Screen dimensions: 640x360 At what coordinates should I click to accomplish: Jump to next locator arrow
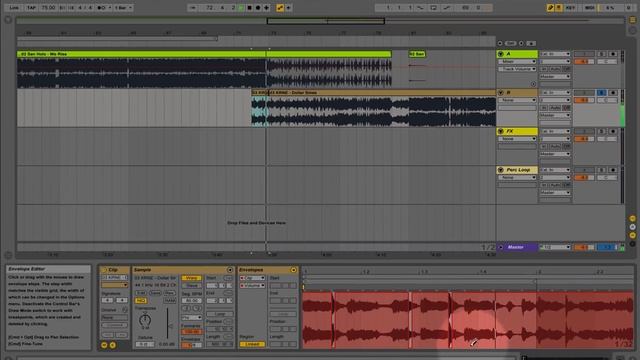[x=521, y=43]
